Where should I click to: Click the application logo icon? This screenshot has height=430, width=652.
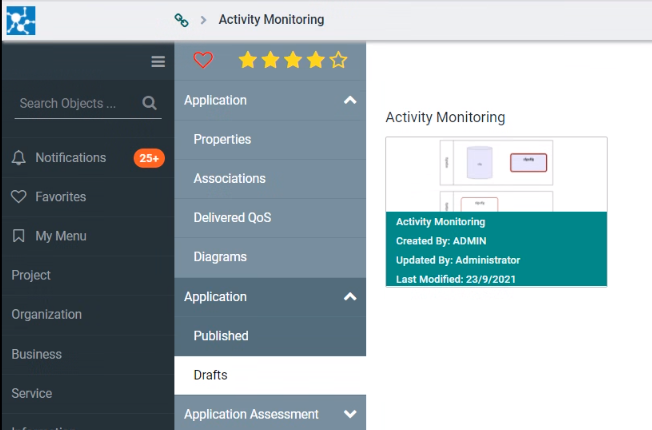point(20,19)
